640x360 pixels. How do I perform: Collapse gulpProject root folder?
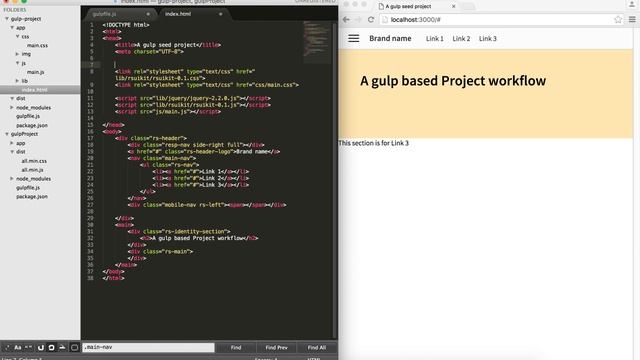pos(7,134)
